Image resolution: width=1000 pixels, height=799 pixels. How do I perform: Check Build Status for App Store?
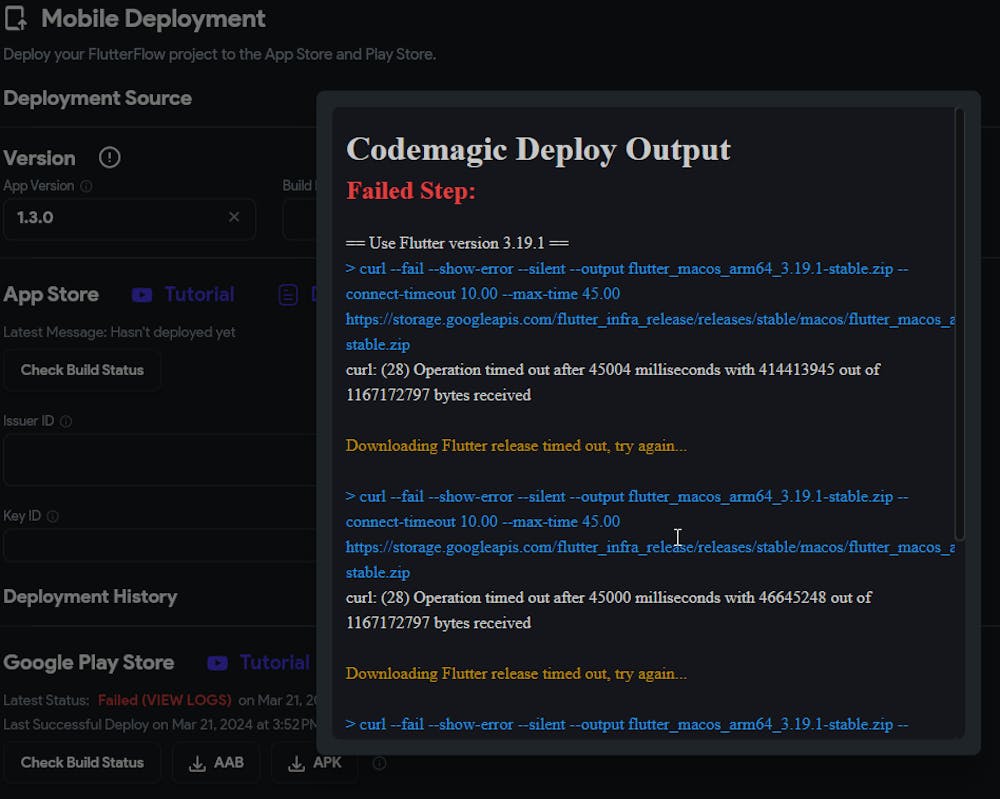tap(82, 370)
